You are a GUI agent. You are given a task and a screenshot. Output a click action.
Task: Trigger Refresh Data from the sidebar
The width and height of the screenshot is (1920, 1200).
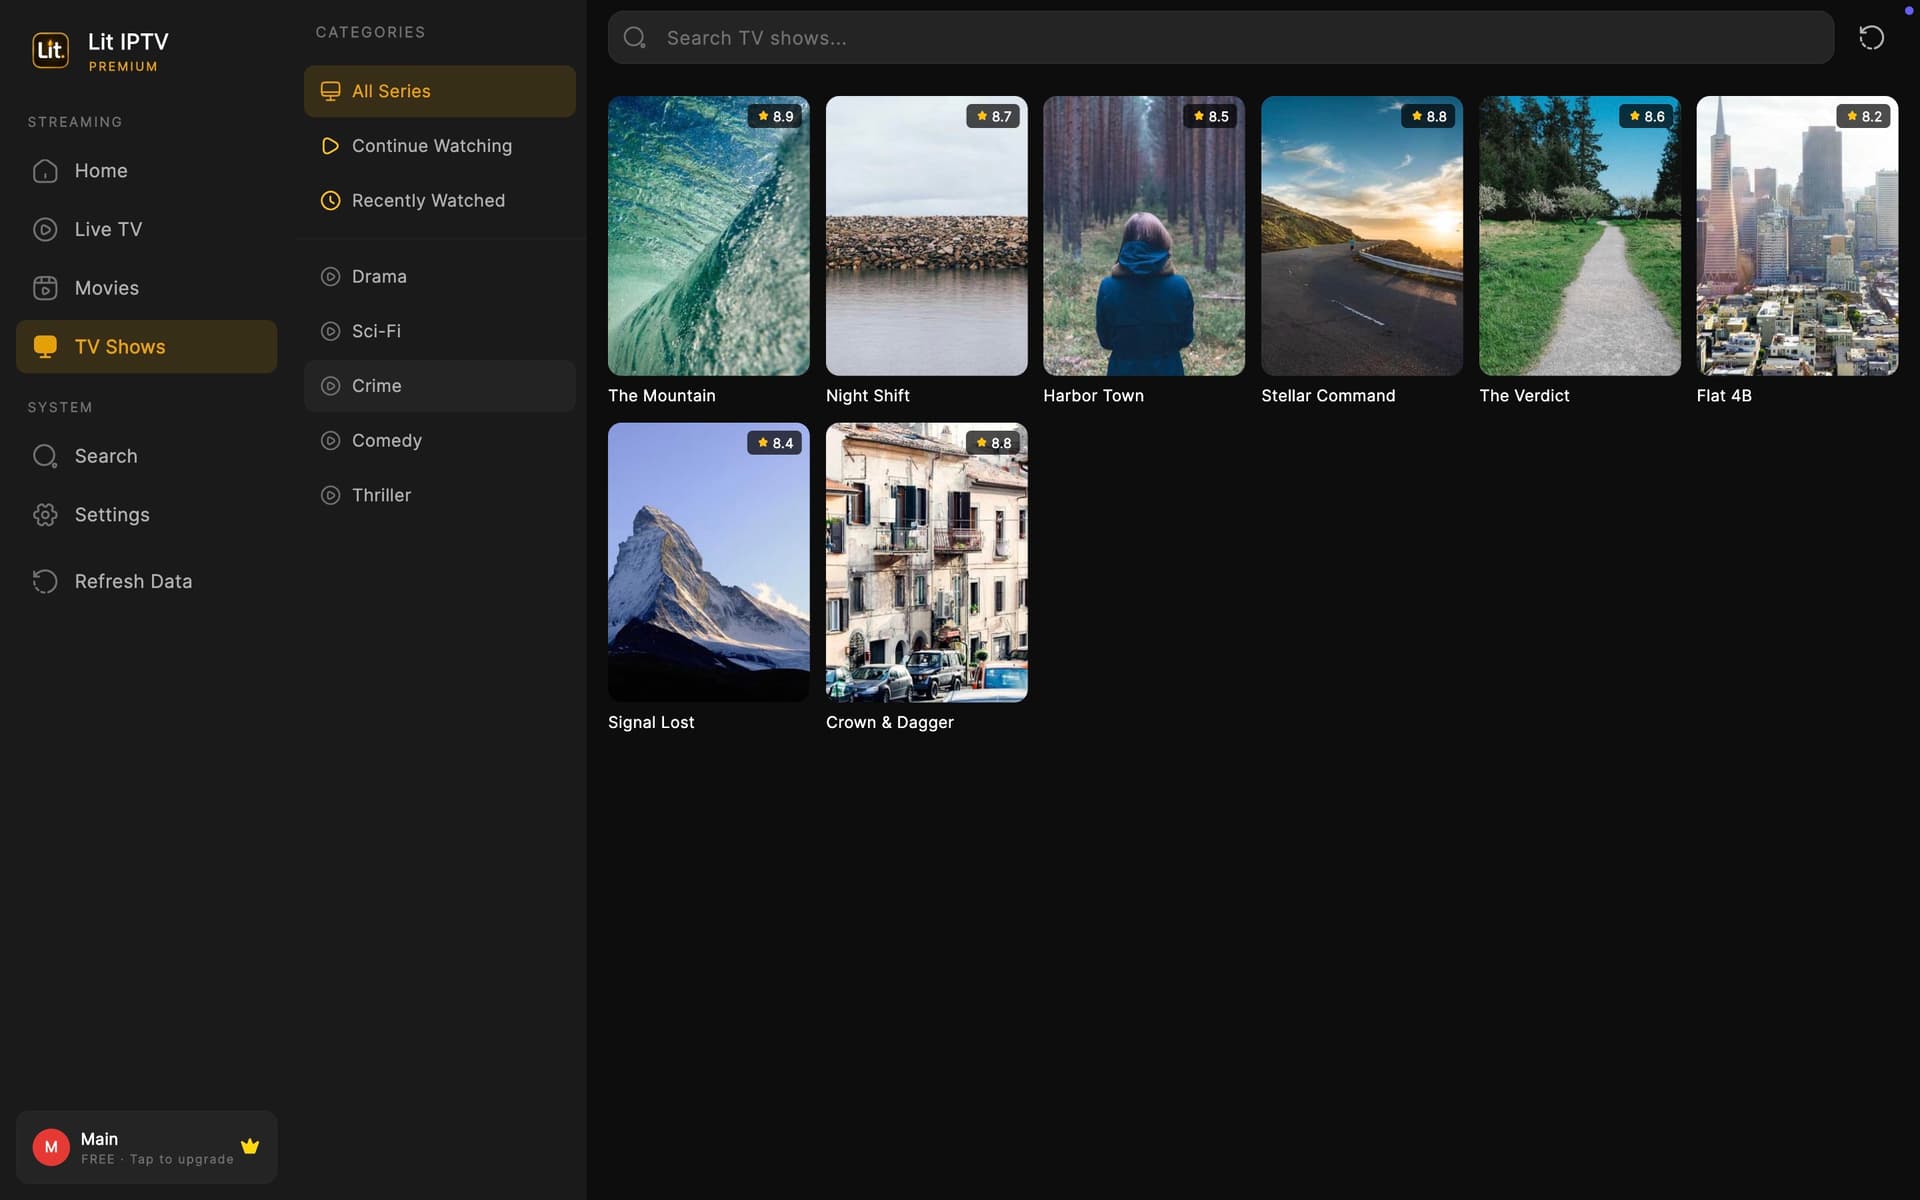(x=47, y=581)
